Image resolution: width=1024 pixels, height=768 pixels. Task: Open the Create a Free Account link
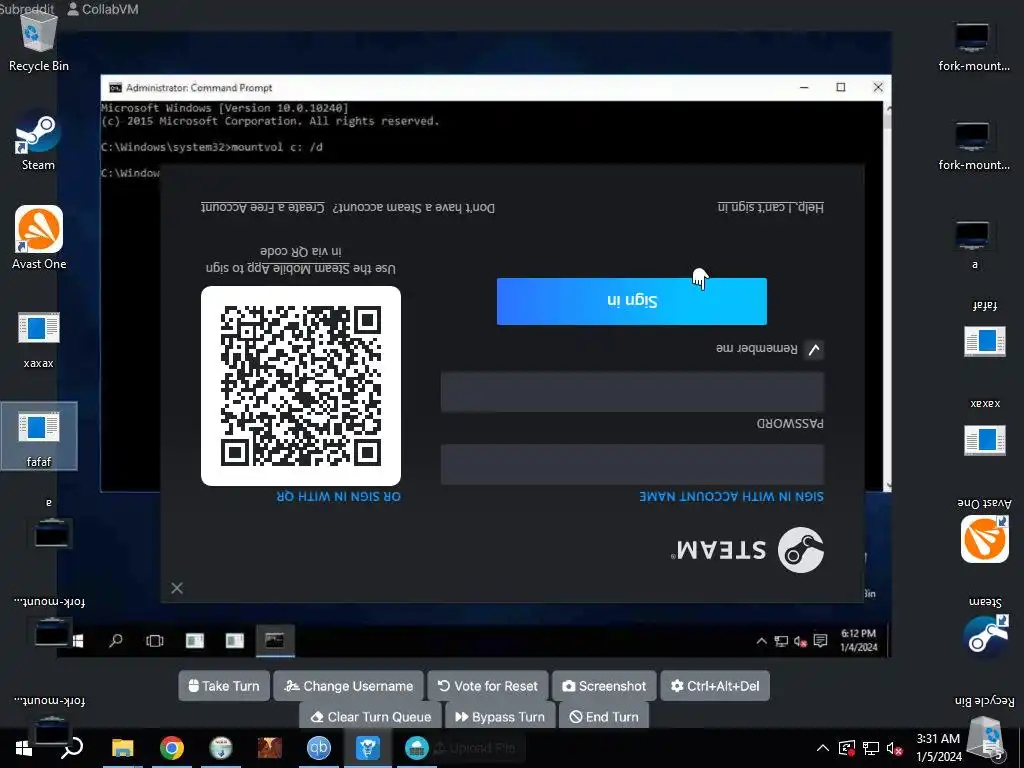click(x=263, y=207)
